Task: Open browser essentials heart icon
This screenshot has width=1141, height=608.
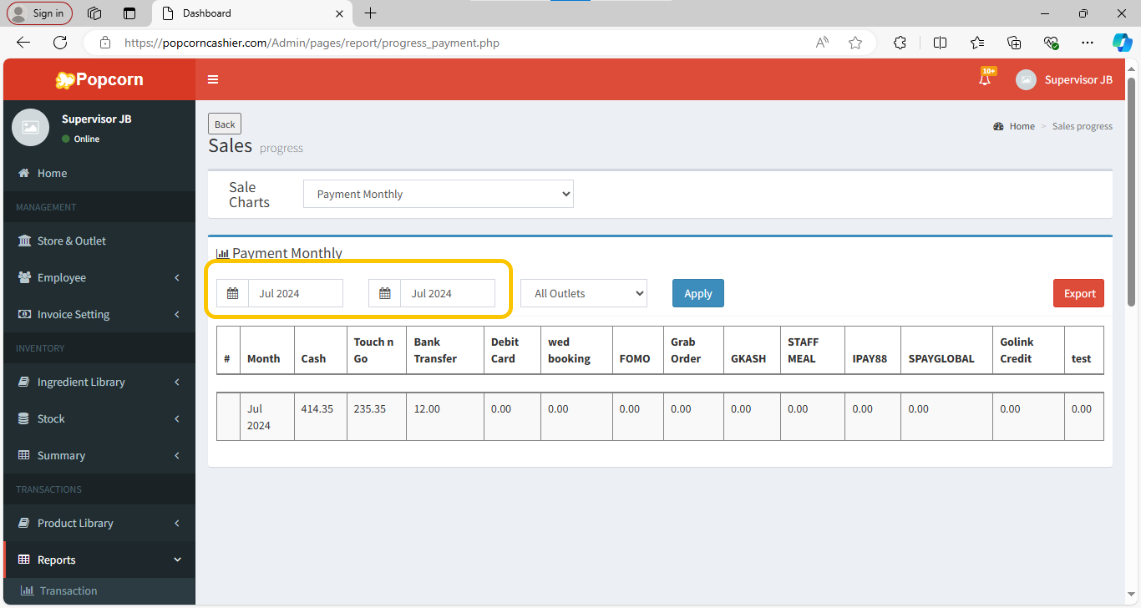Action: coord(1051,43)
